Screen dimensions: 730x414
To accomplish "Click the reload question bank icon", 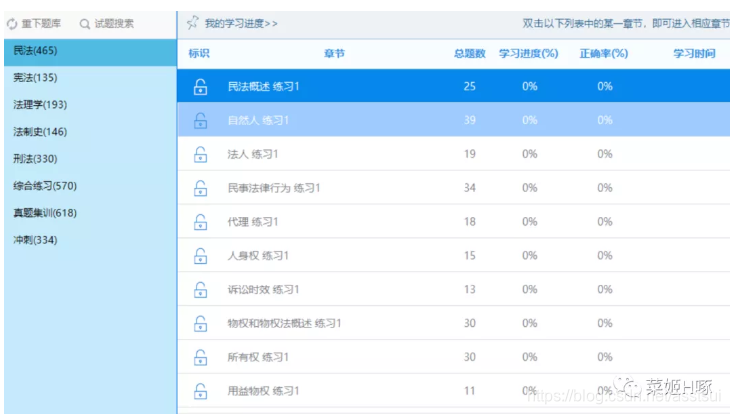I will (x=12, y=24).
